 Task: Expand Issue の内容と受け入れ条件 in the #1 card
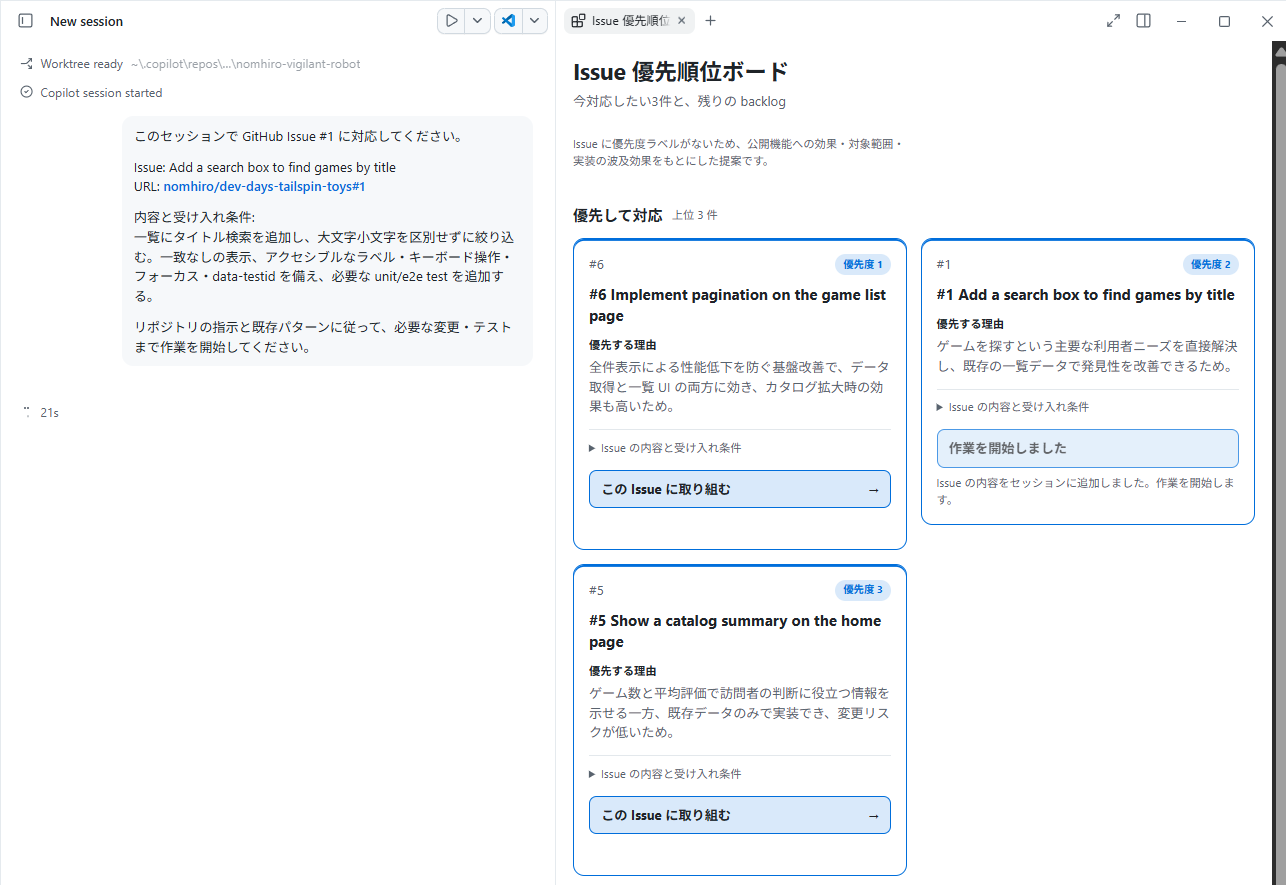[x=1012, y=407]
